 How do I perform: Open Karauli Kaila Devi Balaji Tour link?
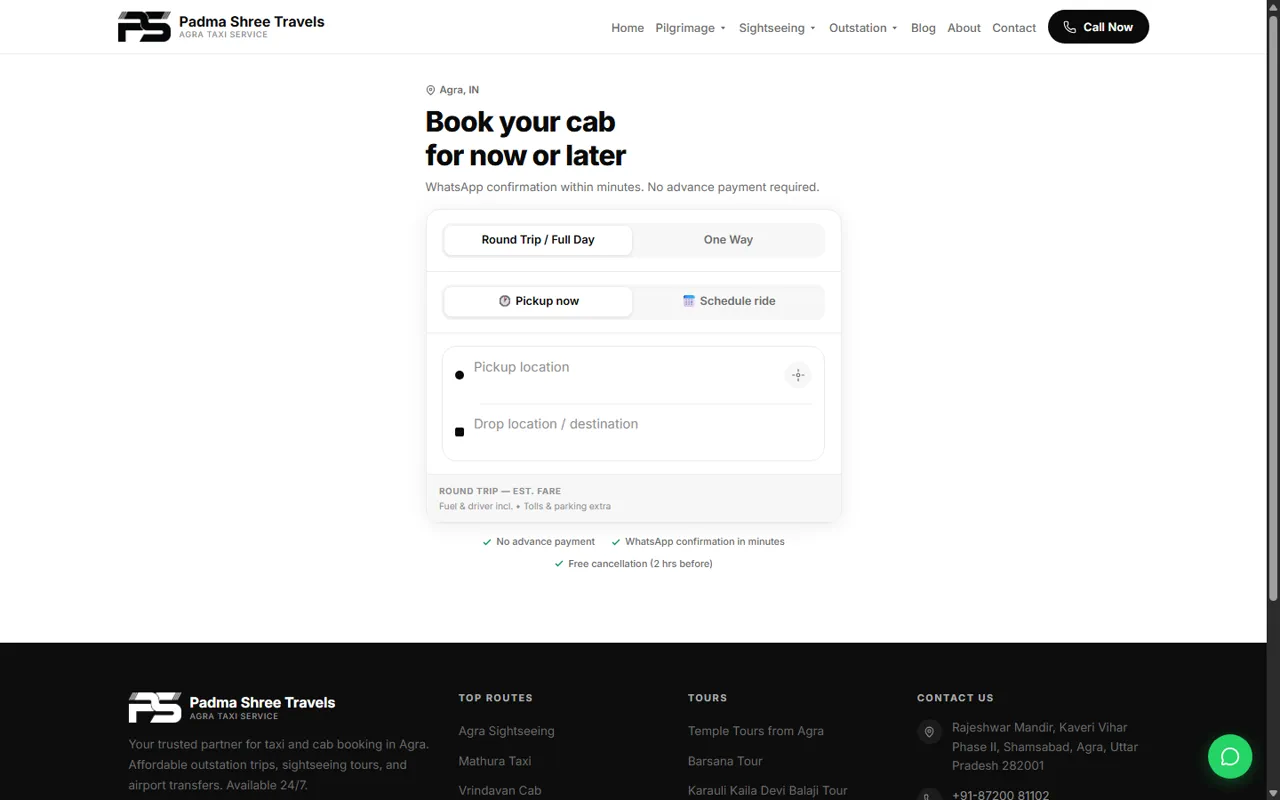767,790
